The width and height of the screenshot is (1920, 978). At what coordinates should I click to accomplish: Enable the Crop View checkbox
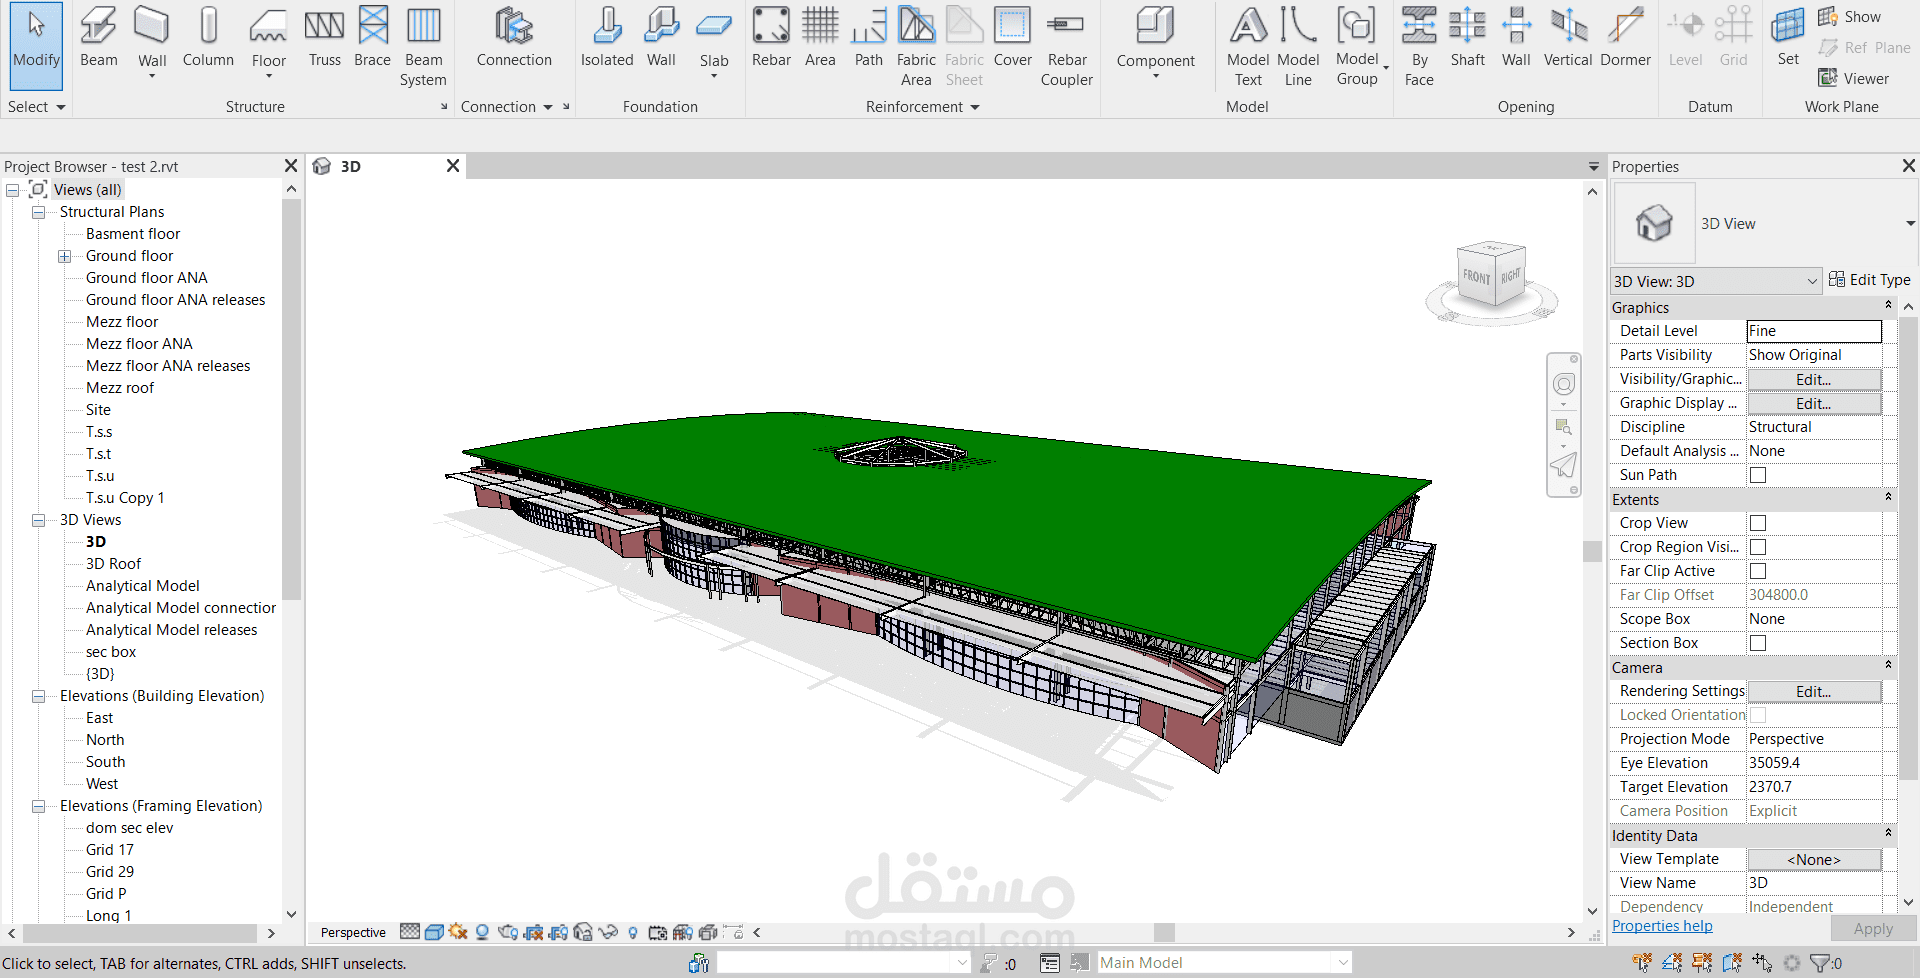pyautogui.click(x=1758, y=523)
